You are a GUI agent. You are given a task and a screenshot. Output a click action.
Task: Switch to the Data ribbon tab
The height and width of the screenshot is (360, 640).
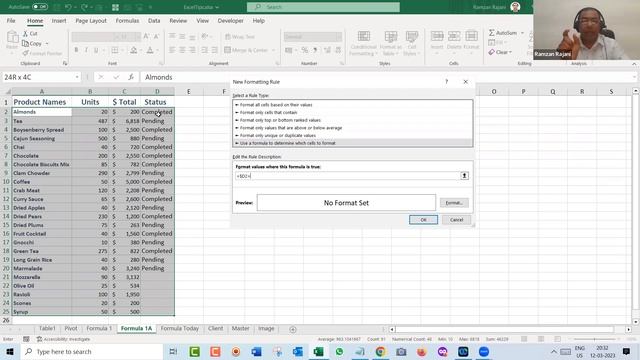pyautogui.click(x=154, y=20)
